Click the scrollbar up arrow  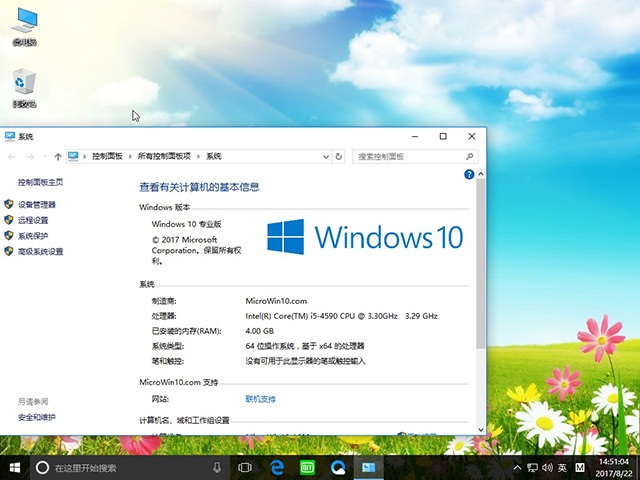pos(481,174)
